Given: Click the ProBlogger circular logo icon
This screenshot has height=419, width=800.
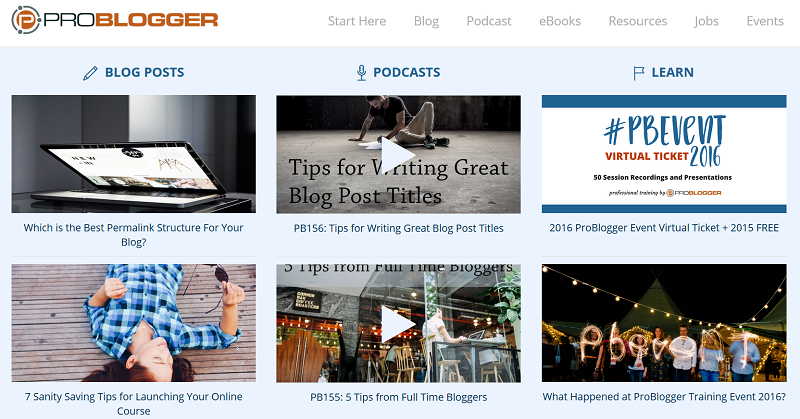Looking at the screenshot, I should point(26,20).
